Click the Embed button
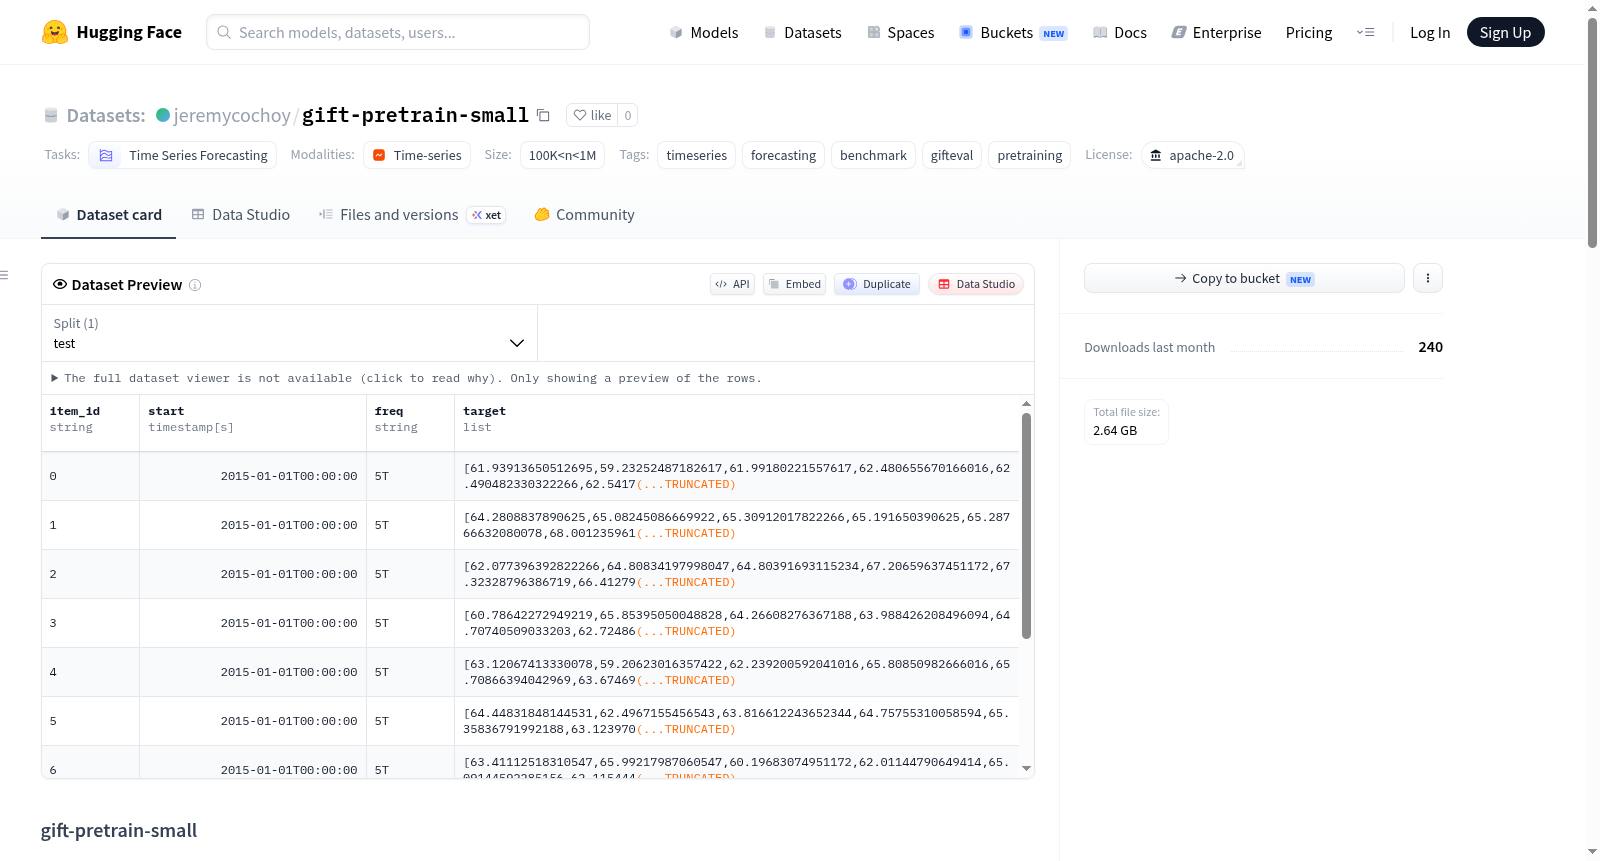The width and height of the screenshot is (1600, 861). (795, 284)
